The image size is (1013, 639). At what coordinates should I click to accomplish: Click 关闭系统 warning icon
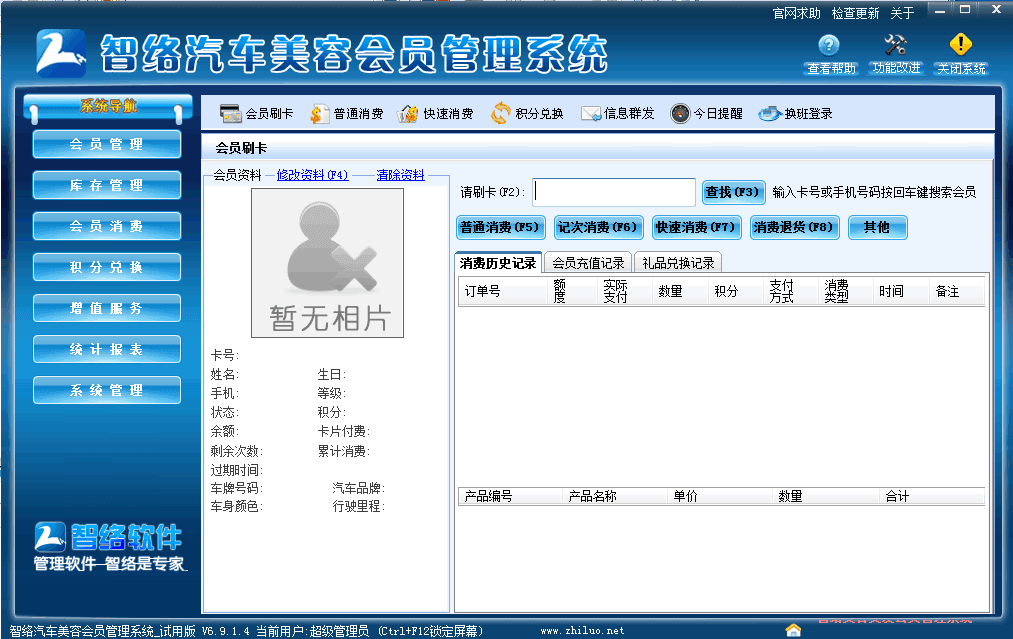point(960,45)
